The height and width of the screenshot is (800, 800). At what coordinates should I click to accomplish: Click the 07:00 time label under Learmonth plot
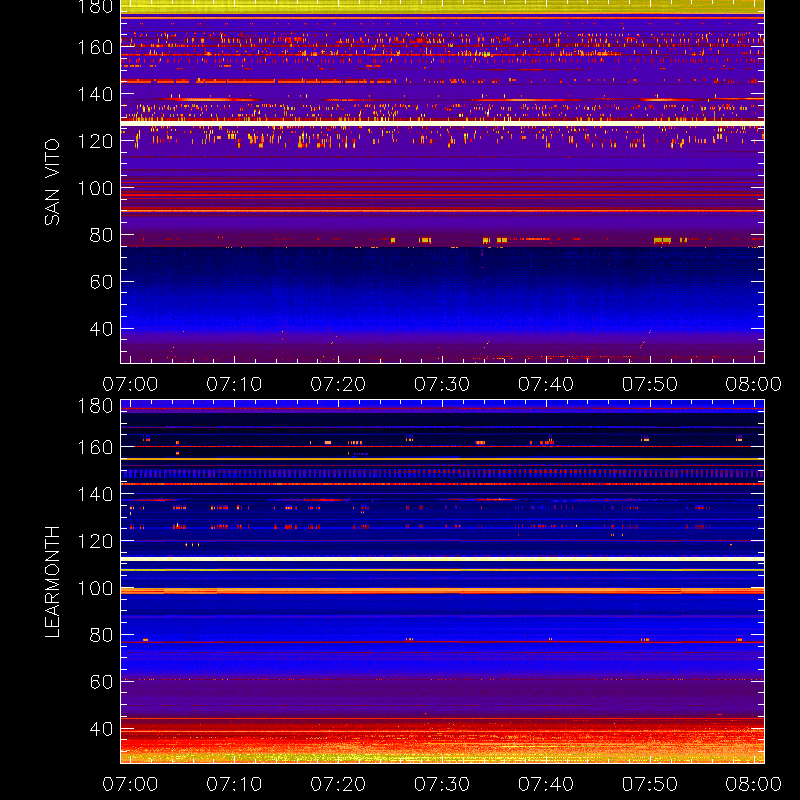pos(130,784)
